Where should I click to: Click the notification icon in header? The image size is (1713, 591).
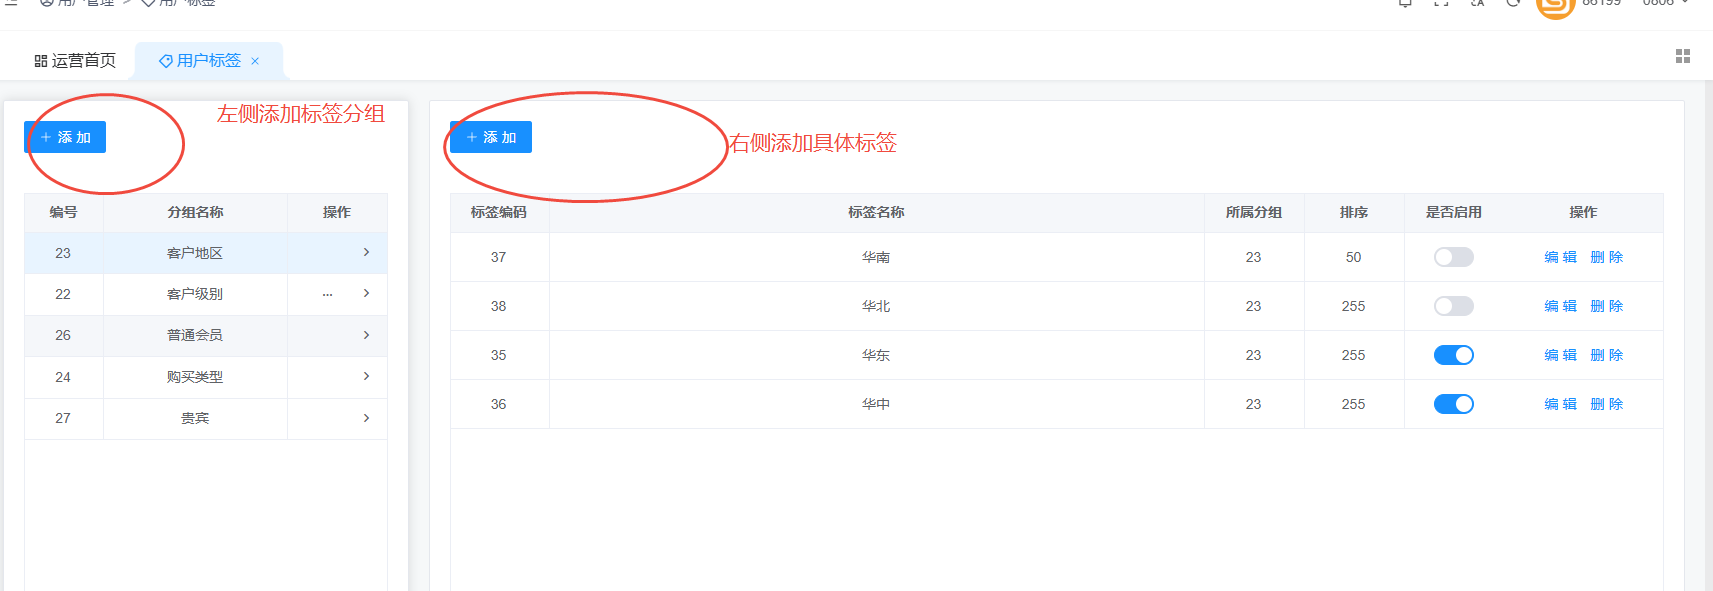(x=1405, y=3)
